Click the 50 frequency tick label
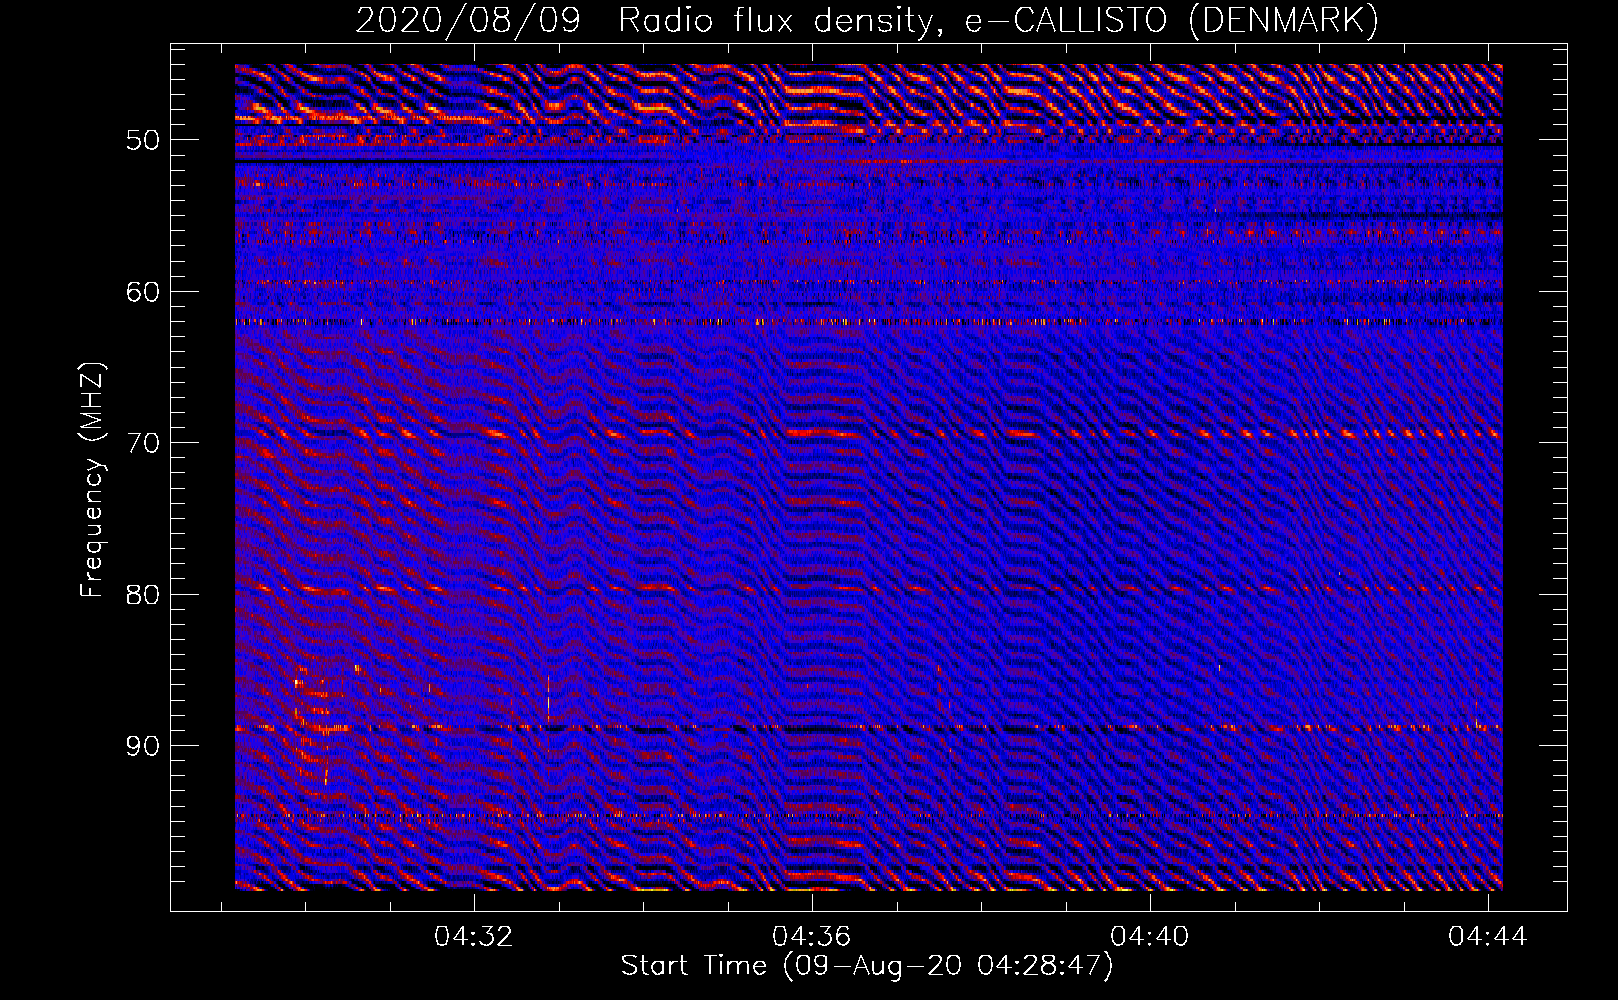Image resolution: width=1618 pixels, height=1000 pixels. point(143,140)
